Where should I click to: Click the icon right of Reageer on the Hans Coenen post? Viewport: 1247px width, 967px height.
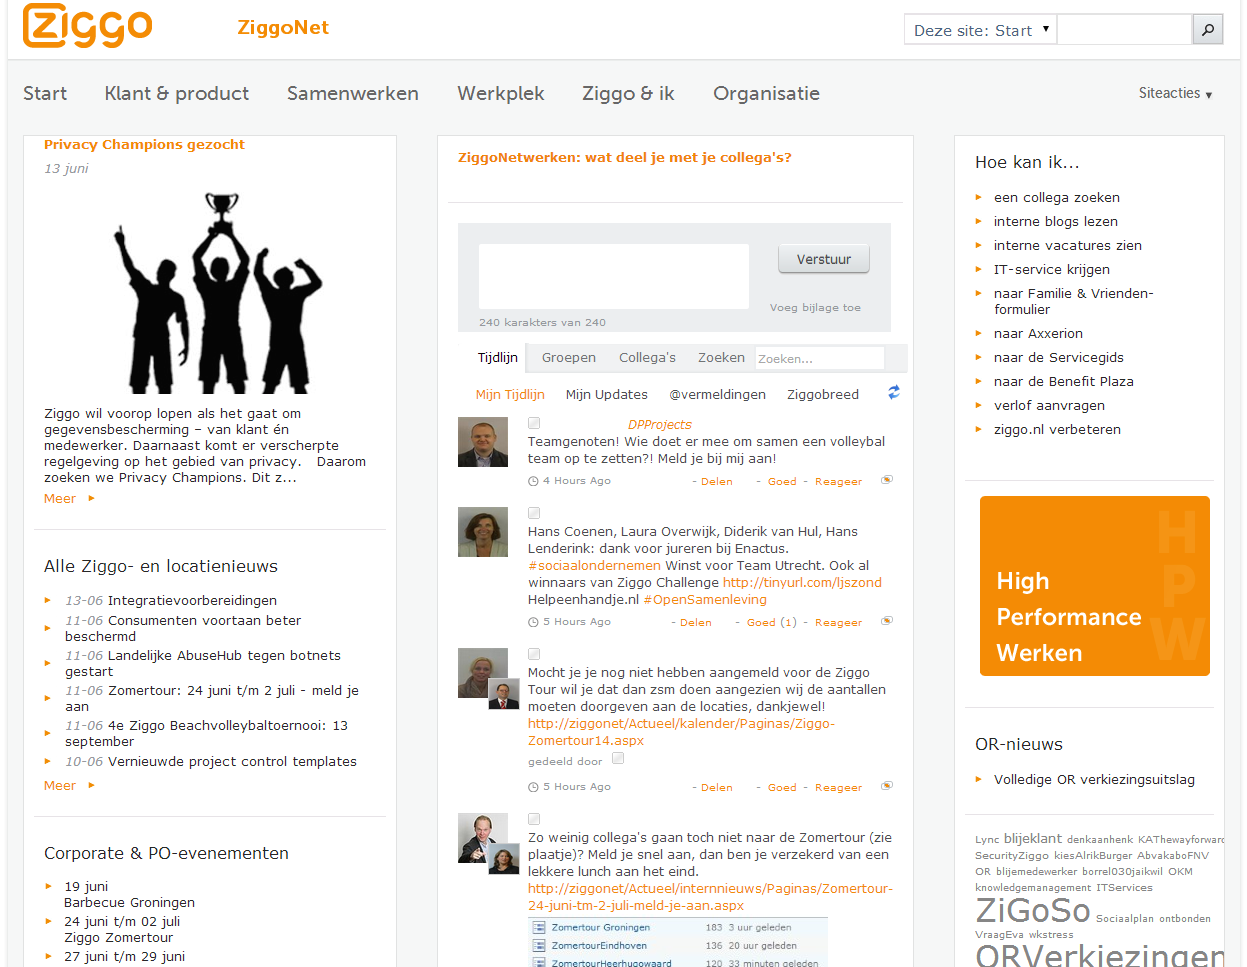886,621
